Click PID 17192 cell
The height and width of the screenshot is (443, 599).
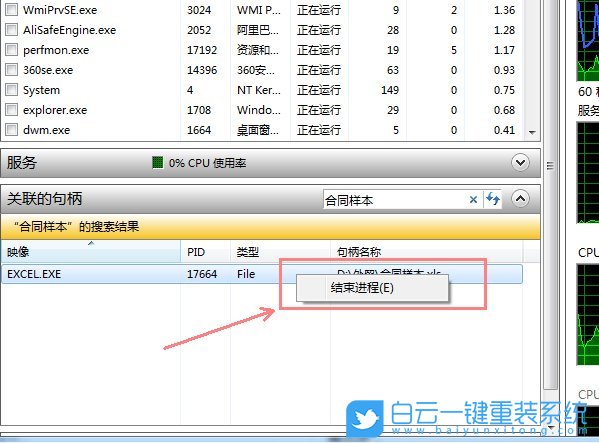(202, 50)
